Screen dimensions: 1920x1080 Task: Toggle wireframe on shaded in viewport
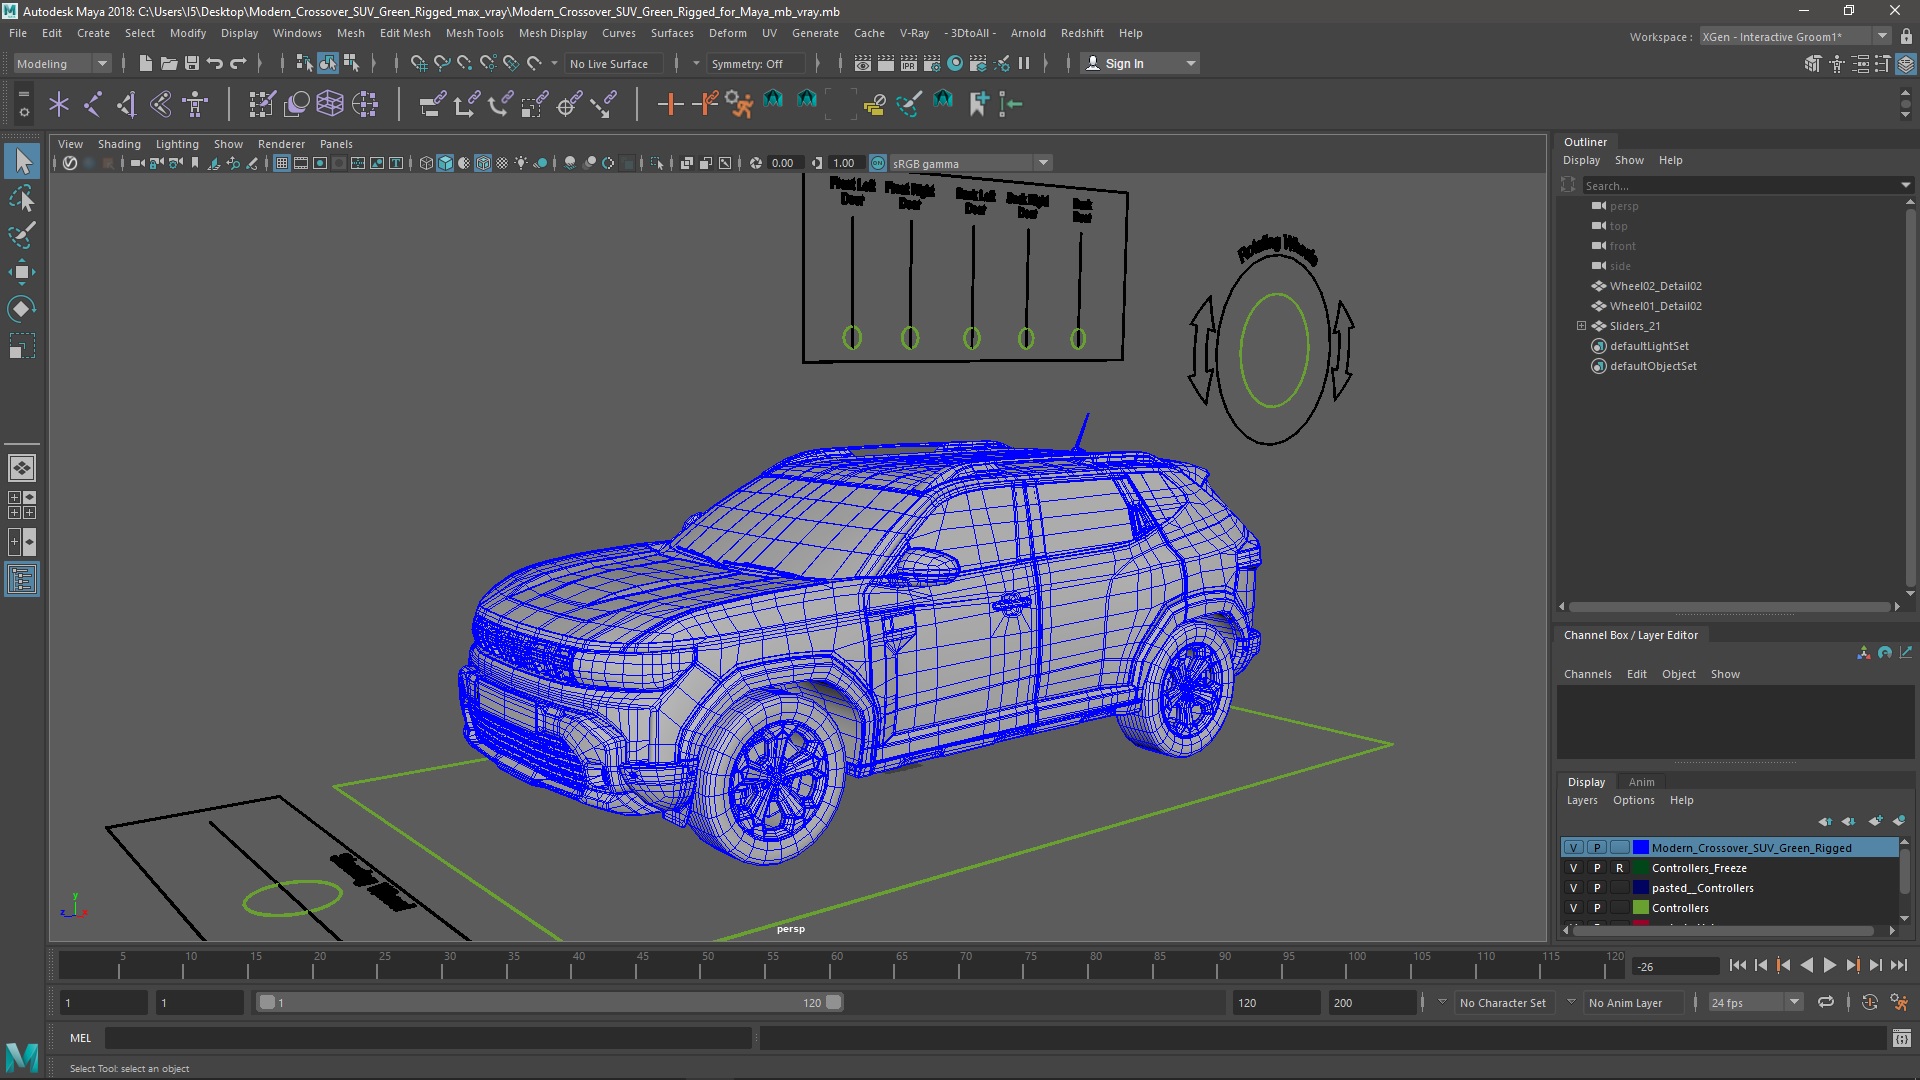[483, 163]
